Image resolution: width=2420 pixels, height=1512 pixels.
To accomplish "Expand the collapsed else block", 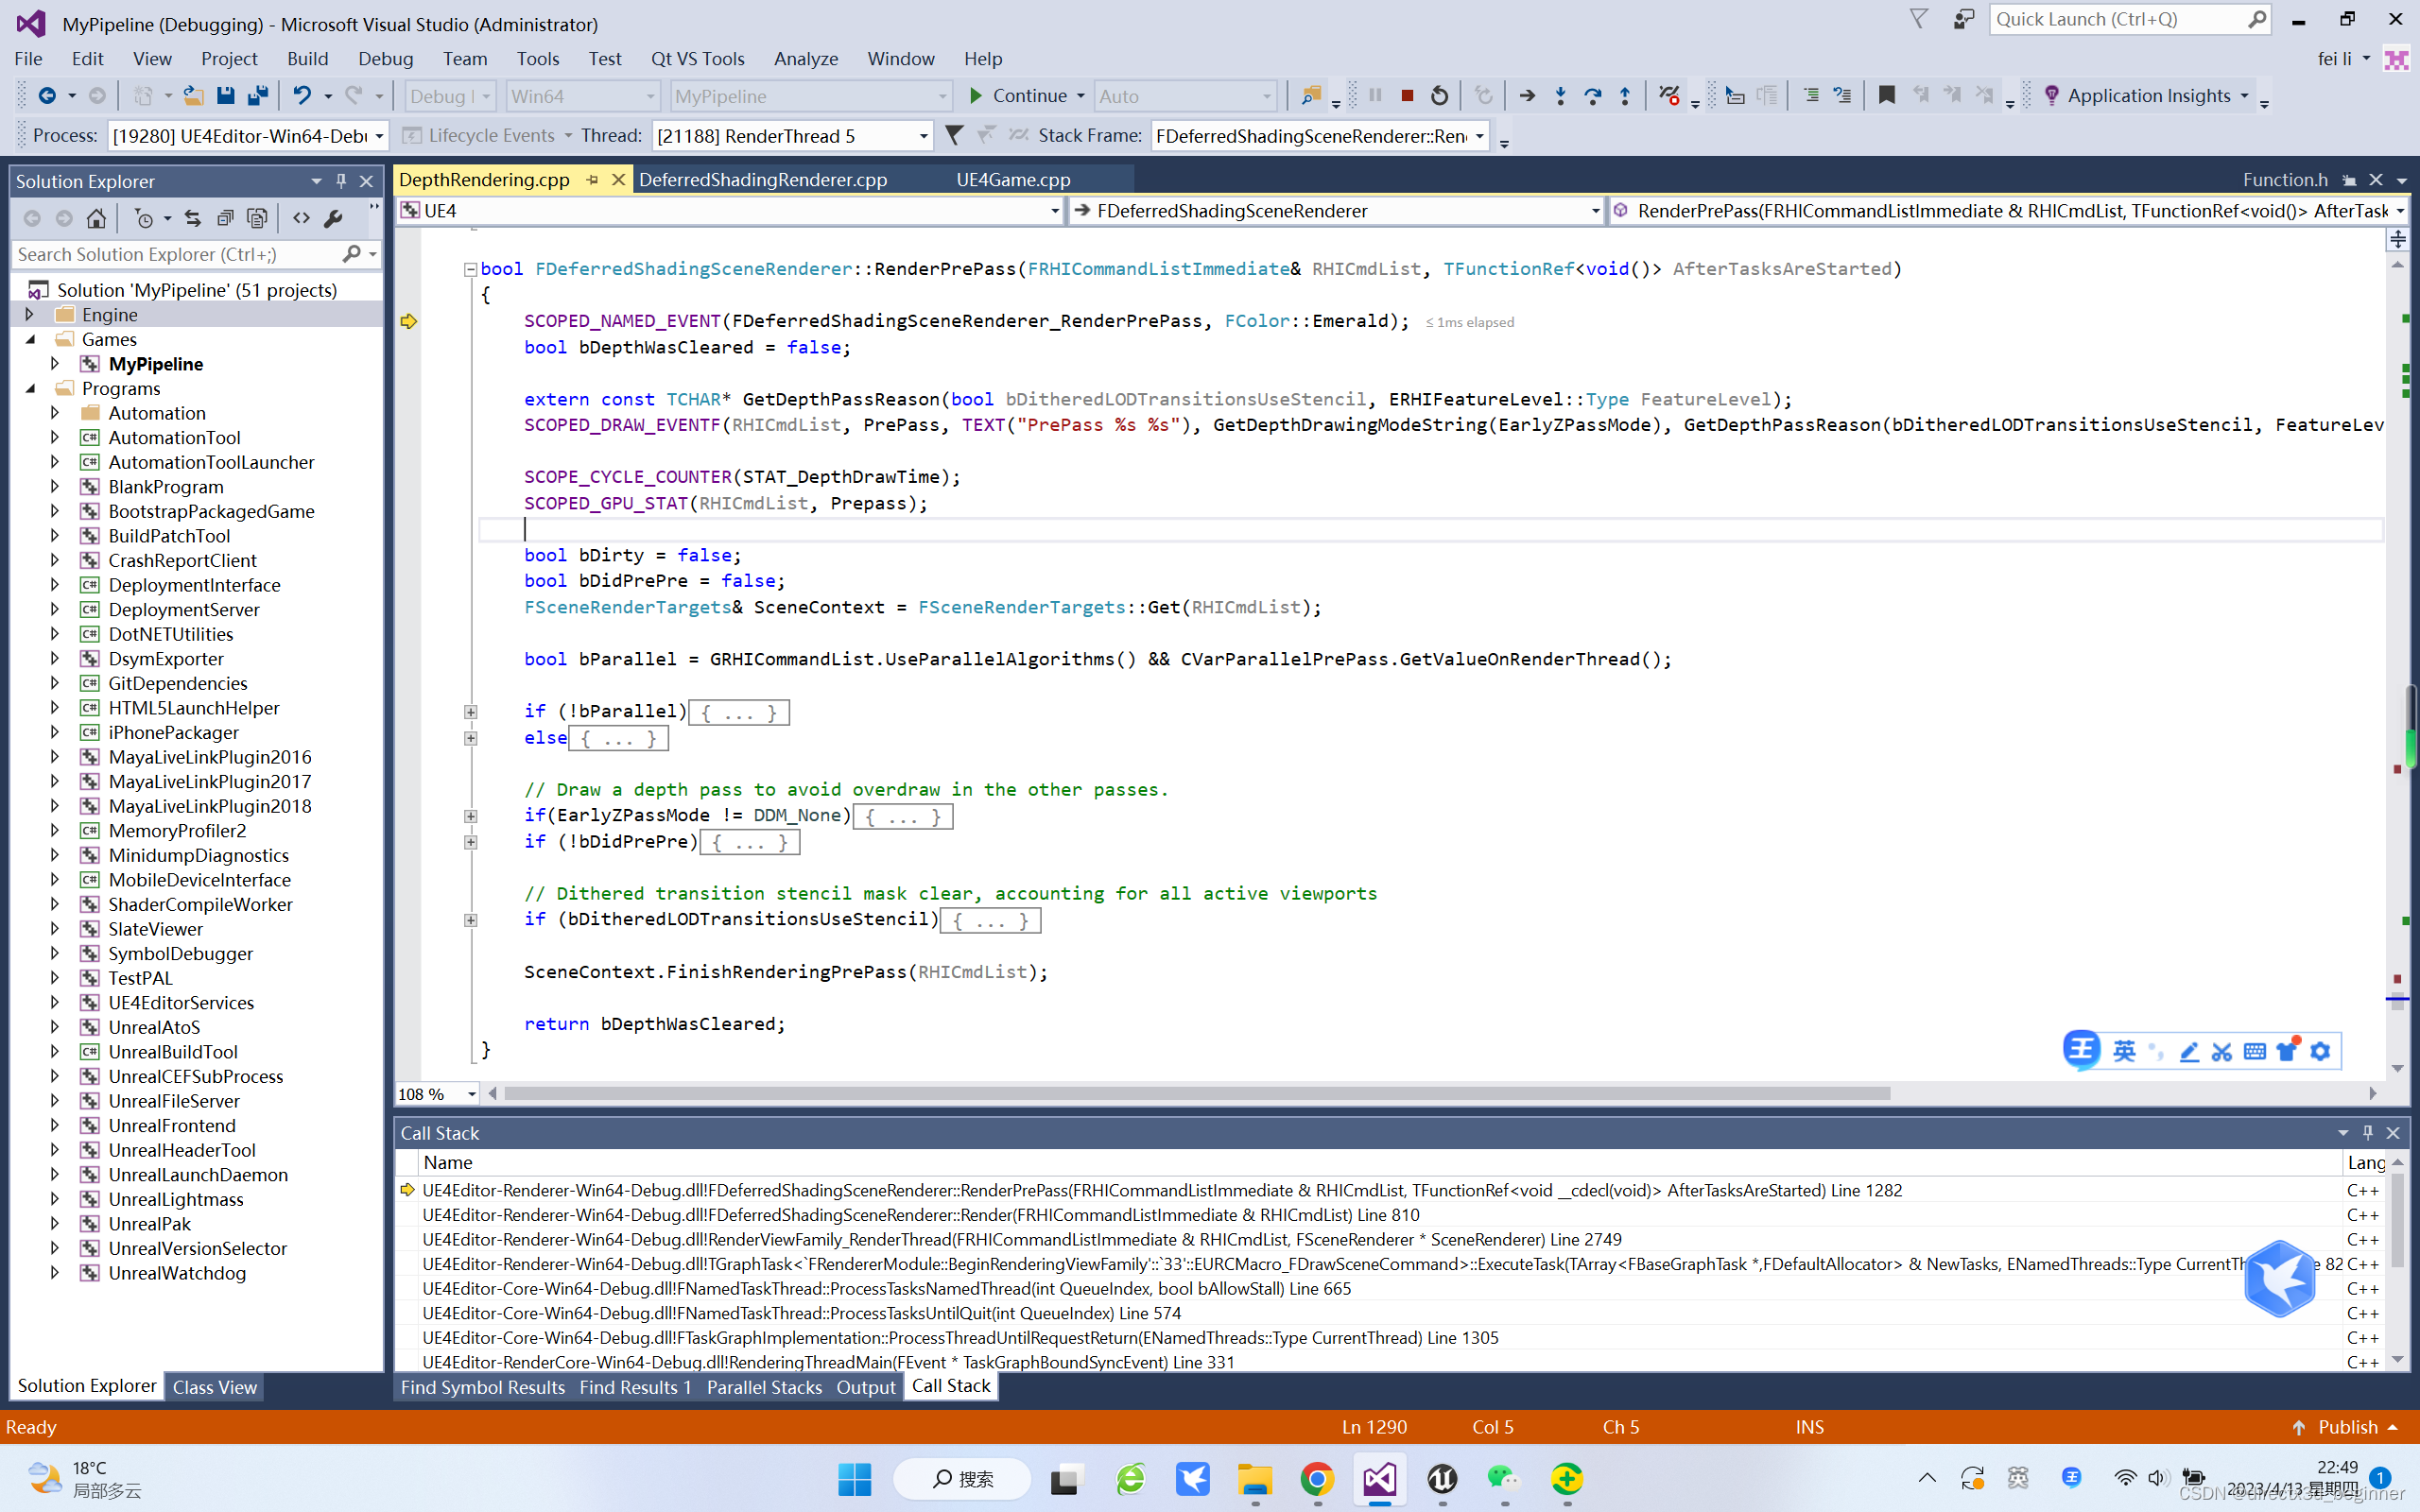I will (x=470, y=738).
